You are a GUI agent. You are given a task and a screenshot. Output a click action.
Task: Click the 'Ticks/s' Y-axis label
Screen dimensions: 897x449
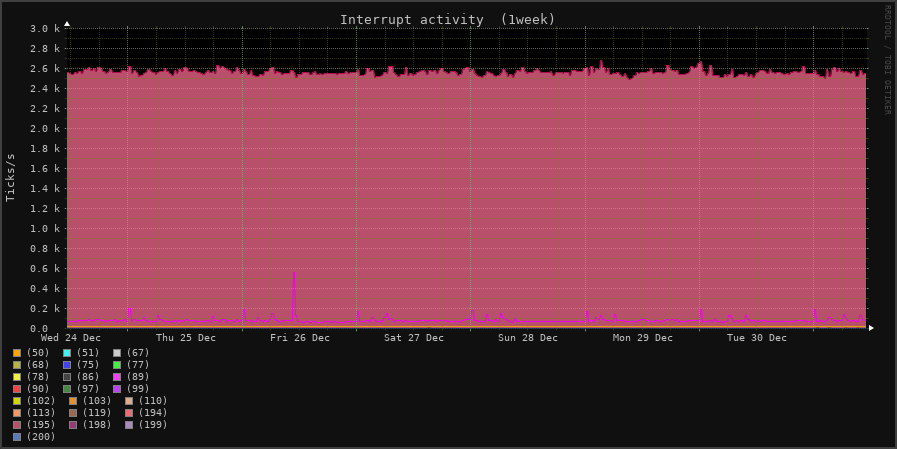click(11, 177)
